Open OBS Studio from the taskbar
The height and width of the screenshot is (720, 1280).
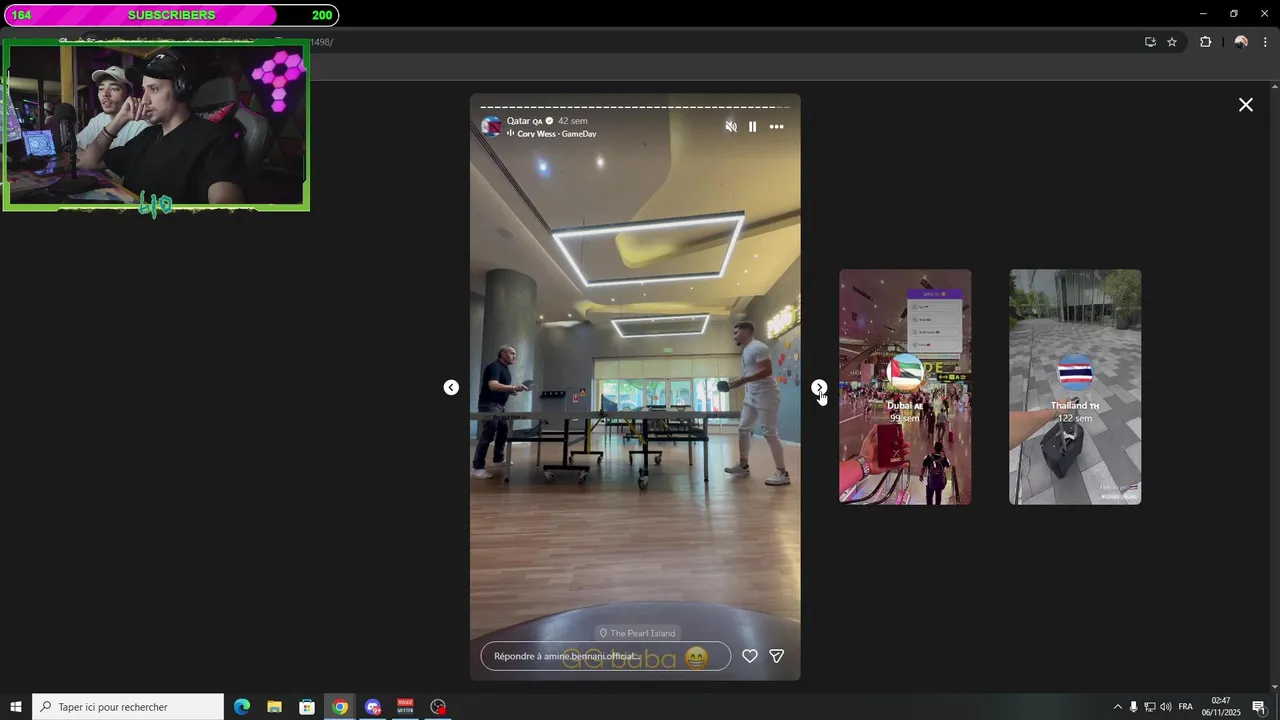(438, 707)
